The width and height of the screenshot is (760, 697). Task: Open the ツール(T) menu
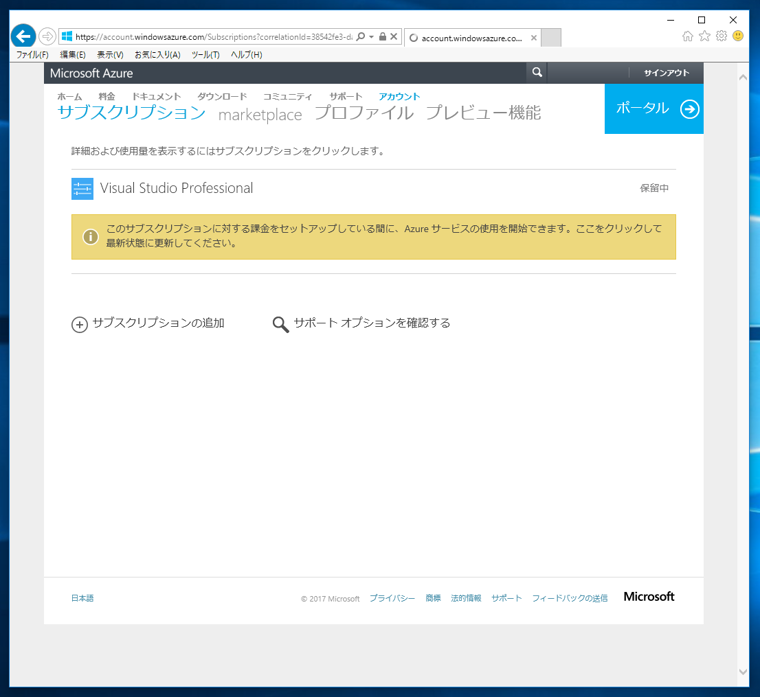(205, 55)
